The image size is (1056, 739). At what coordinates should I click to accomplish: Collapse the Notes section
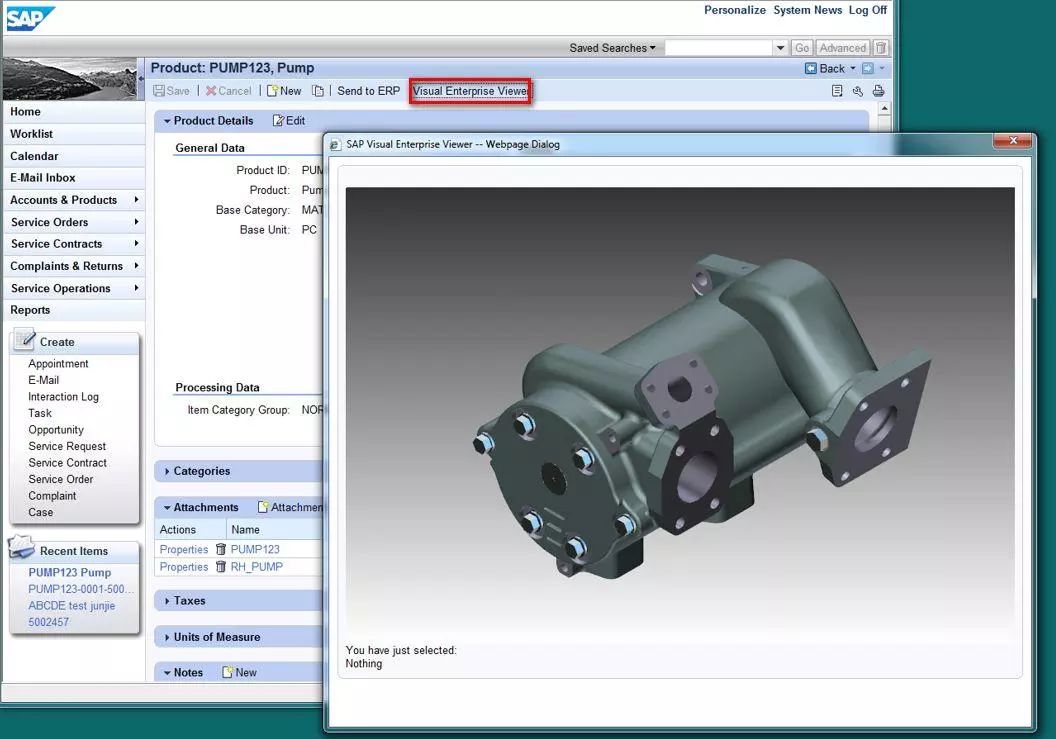167,673
